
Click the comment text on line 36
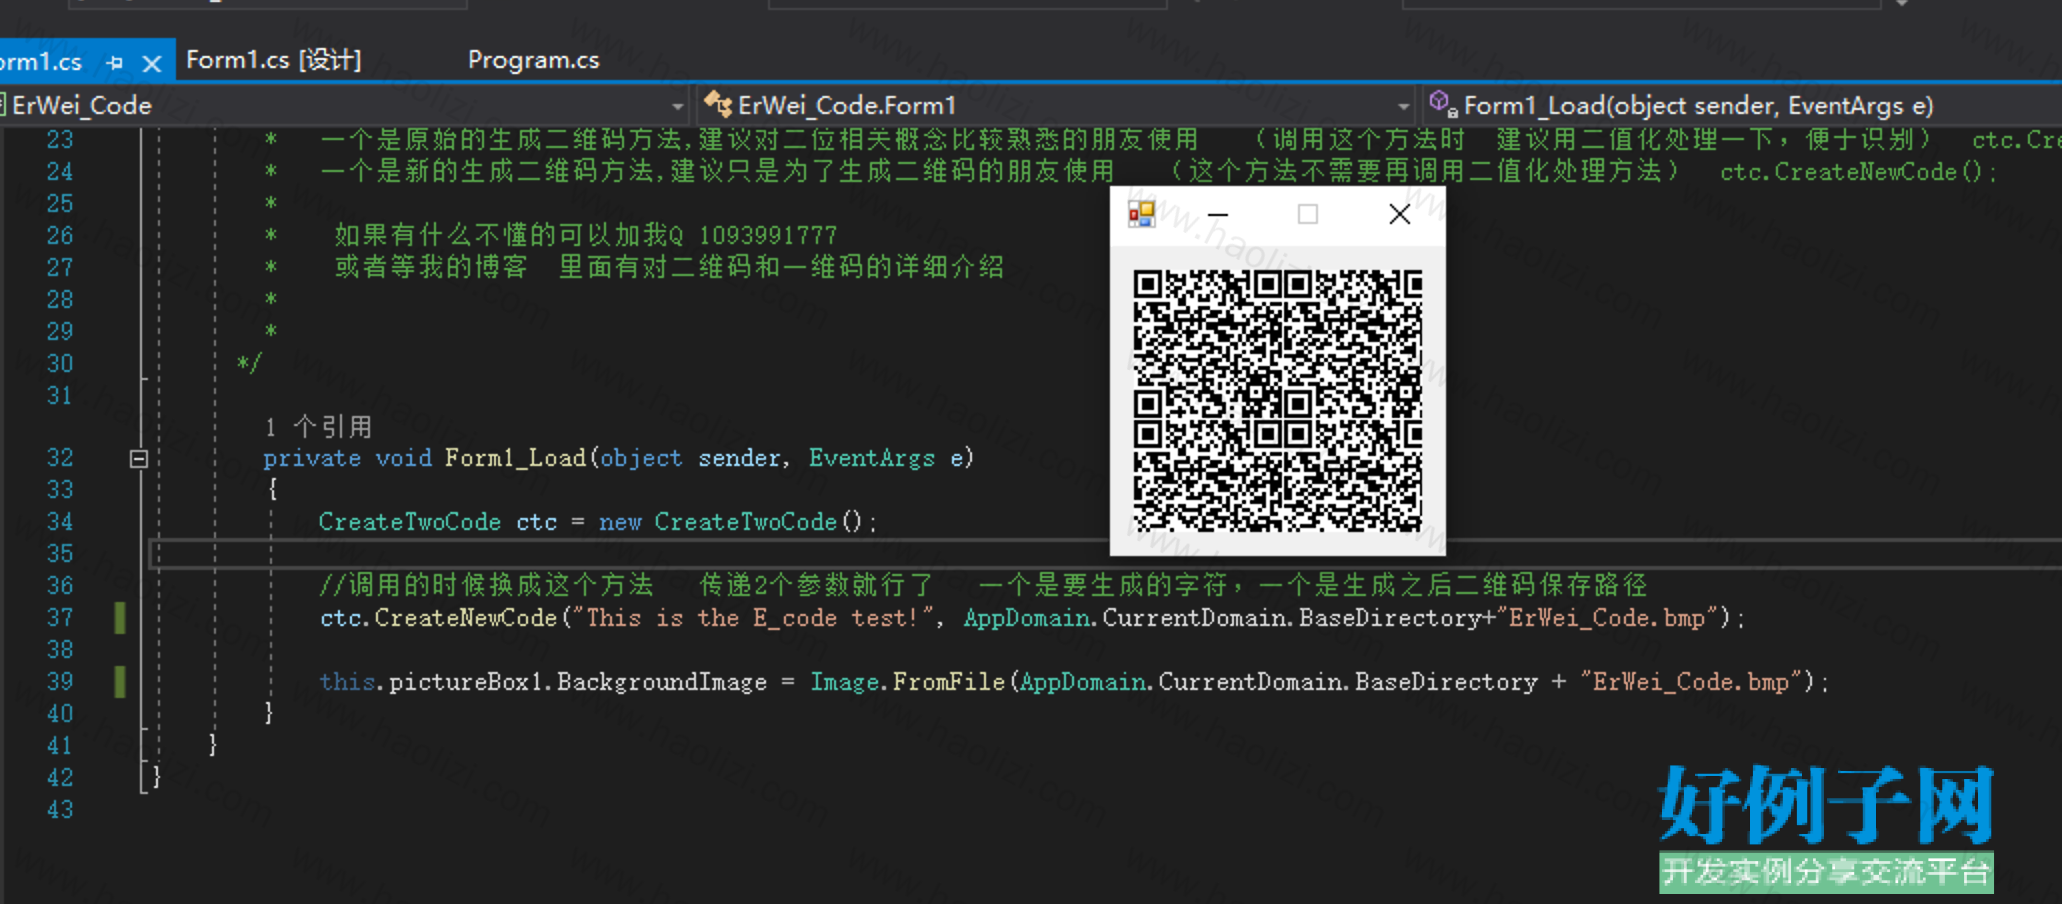click(x=983, y=585)
